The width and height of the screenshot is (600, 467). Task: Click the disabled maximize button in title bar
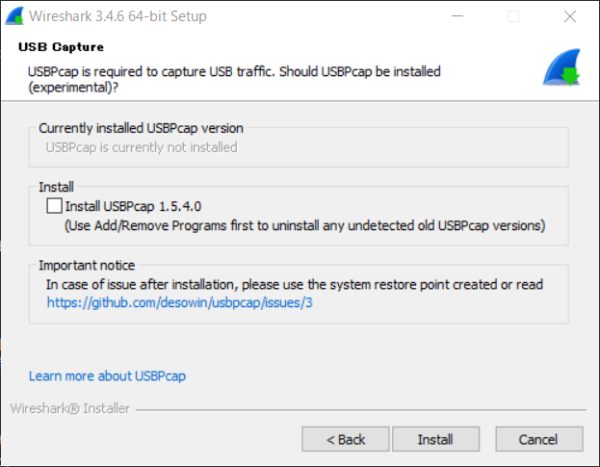point(513,16)
